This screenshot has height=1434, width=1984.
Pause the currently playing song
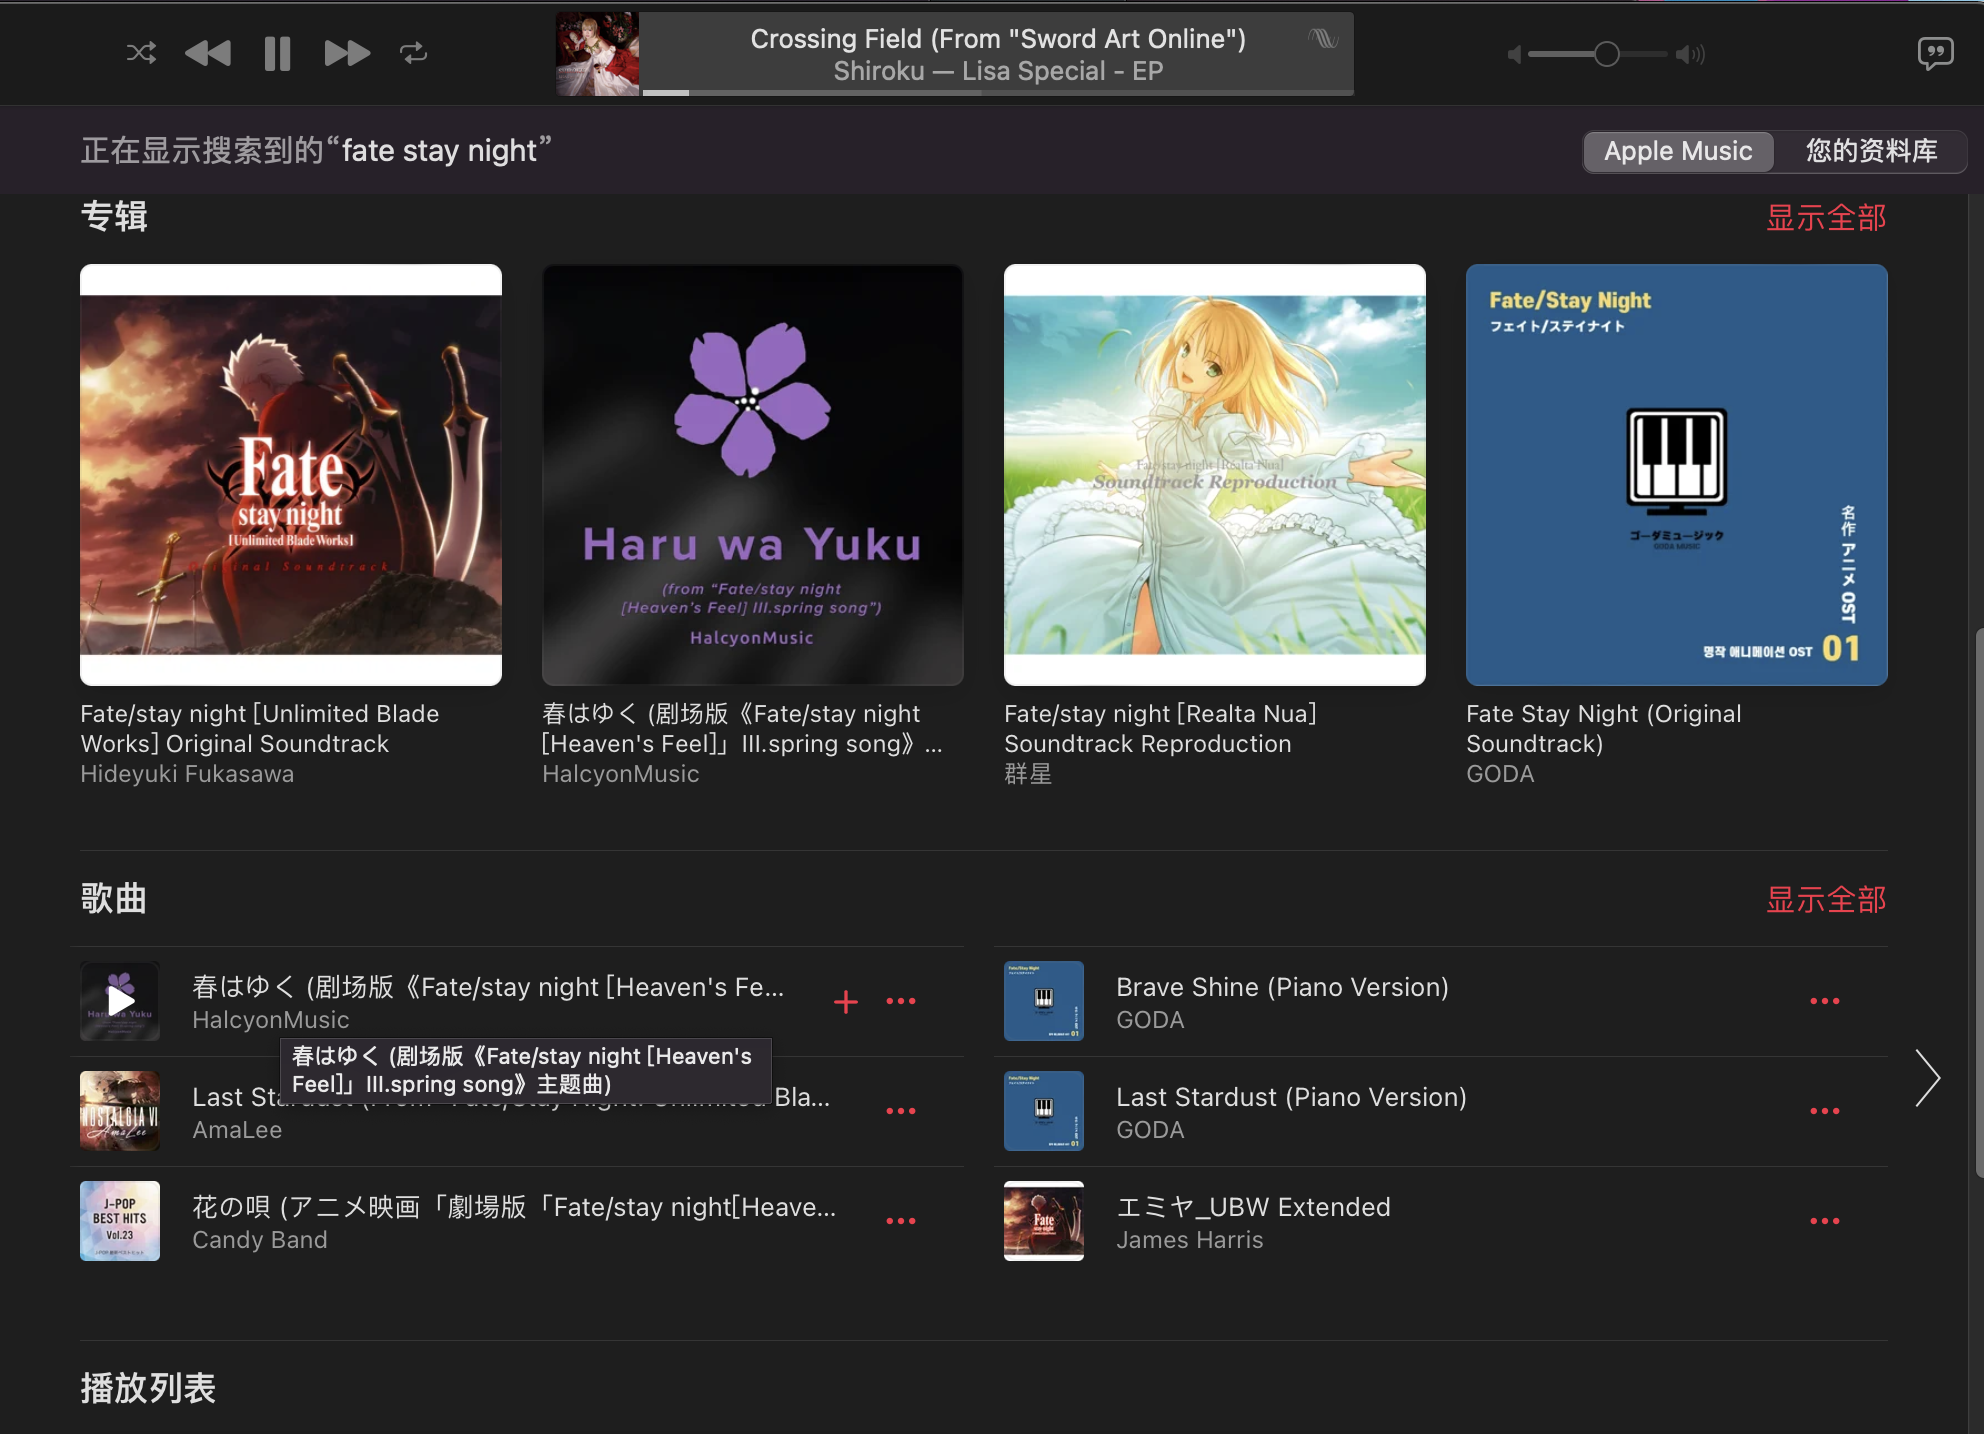tap(277, 53)
